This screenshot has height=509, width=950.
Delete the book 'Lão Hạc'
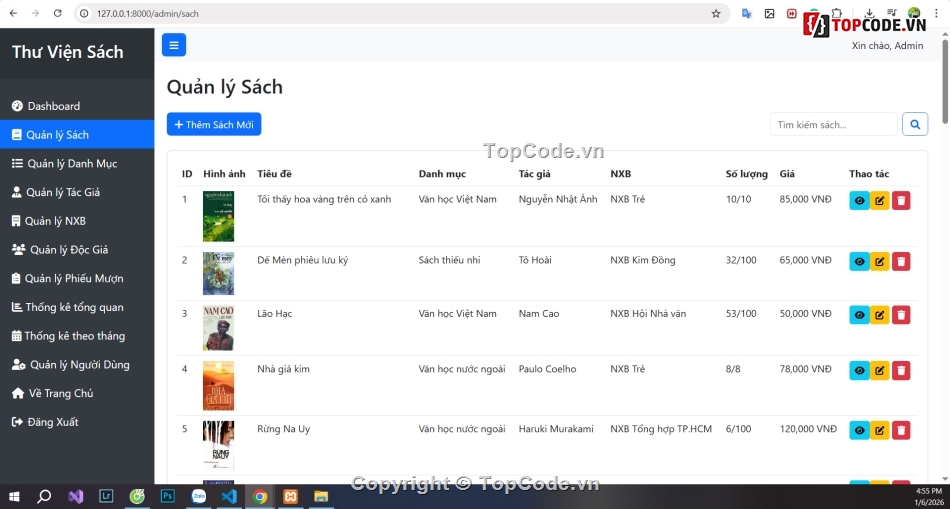click(x=901, y=315)
